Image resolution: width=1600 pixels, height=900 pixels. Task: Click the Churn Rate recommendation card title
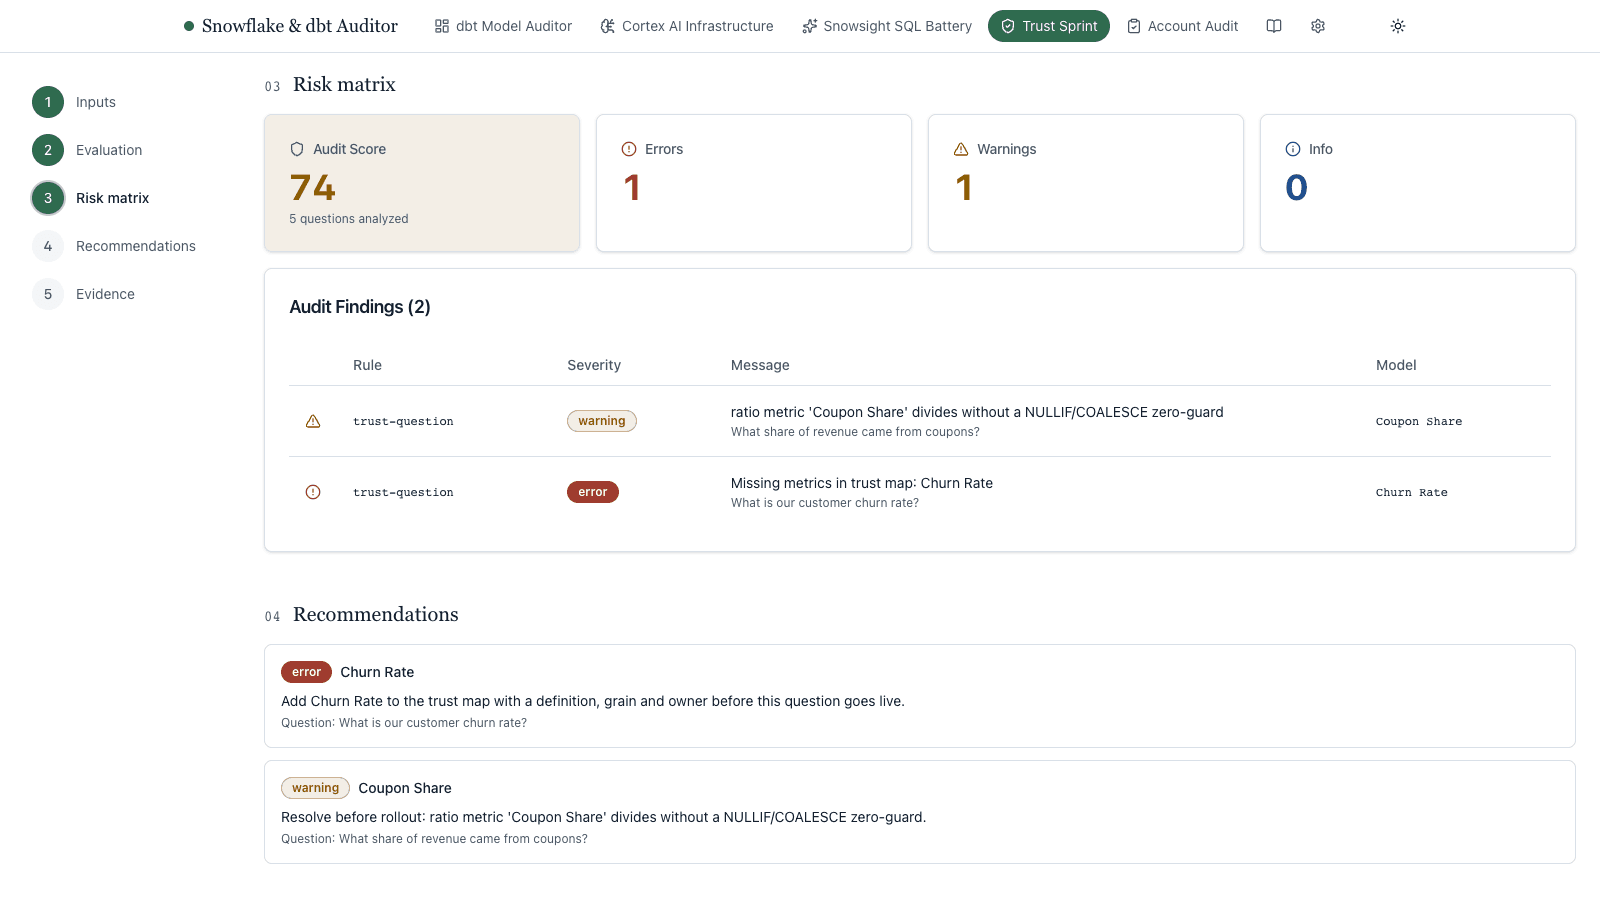(x=377, y=672)
